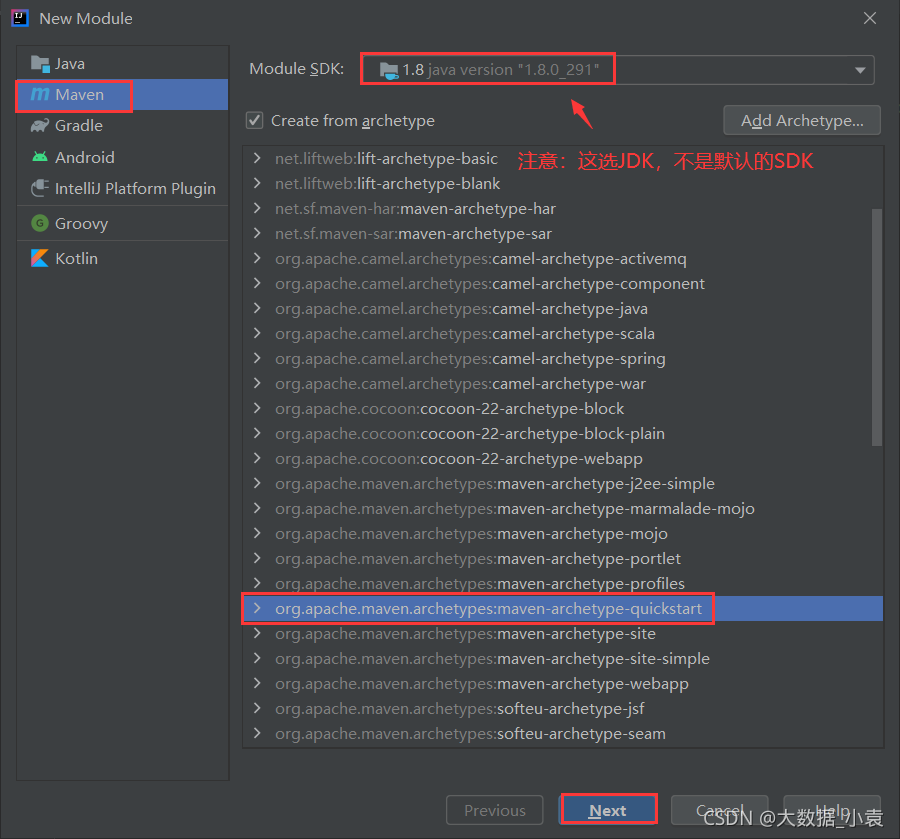The width and height of the screenshot is (900, 839).
Task: Select maven-archetype-marmalade-mojo row
Action: click(562, 508)
